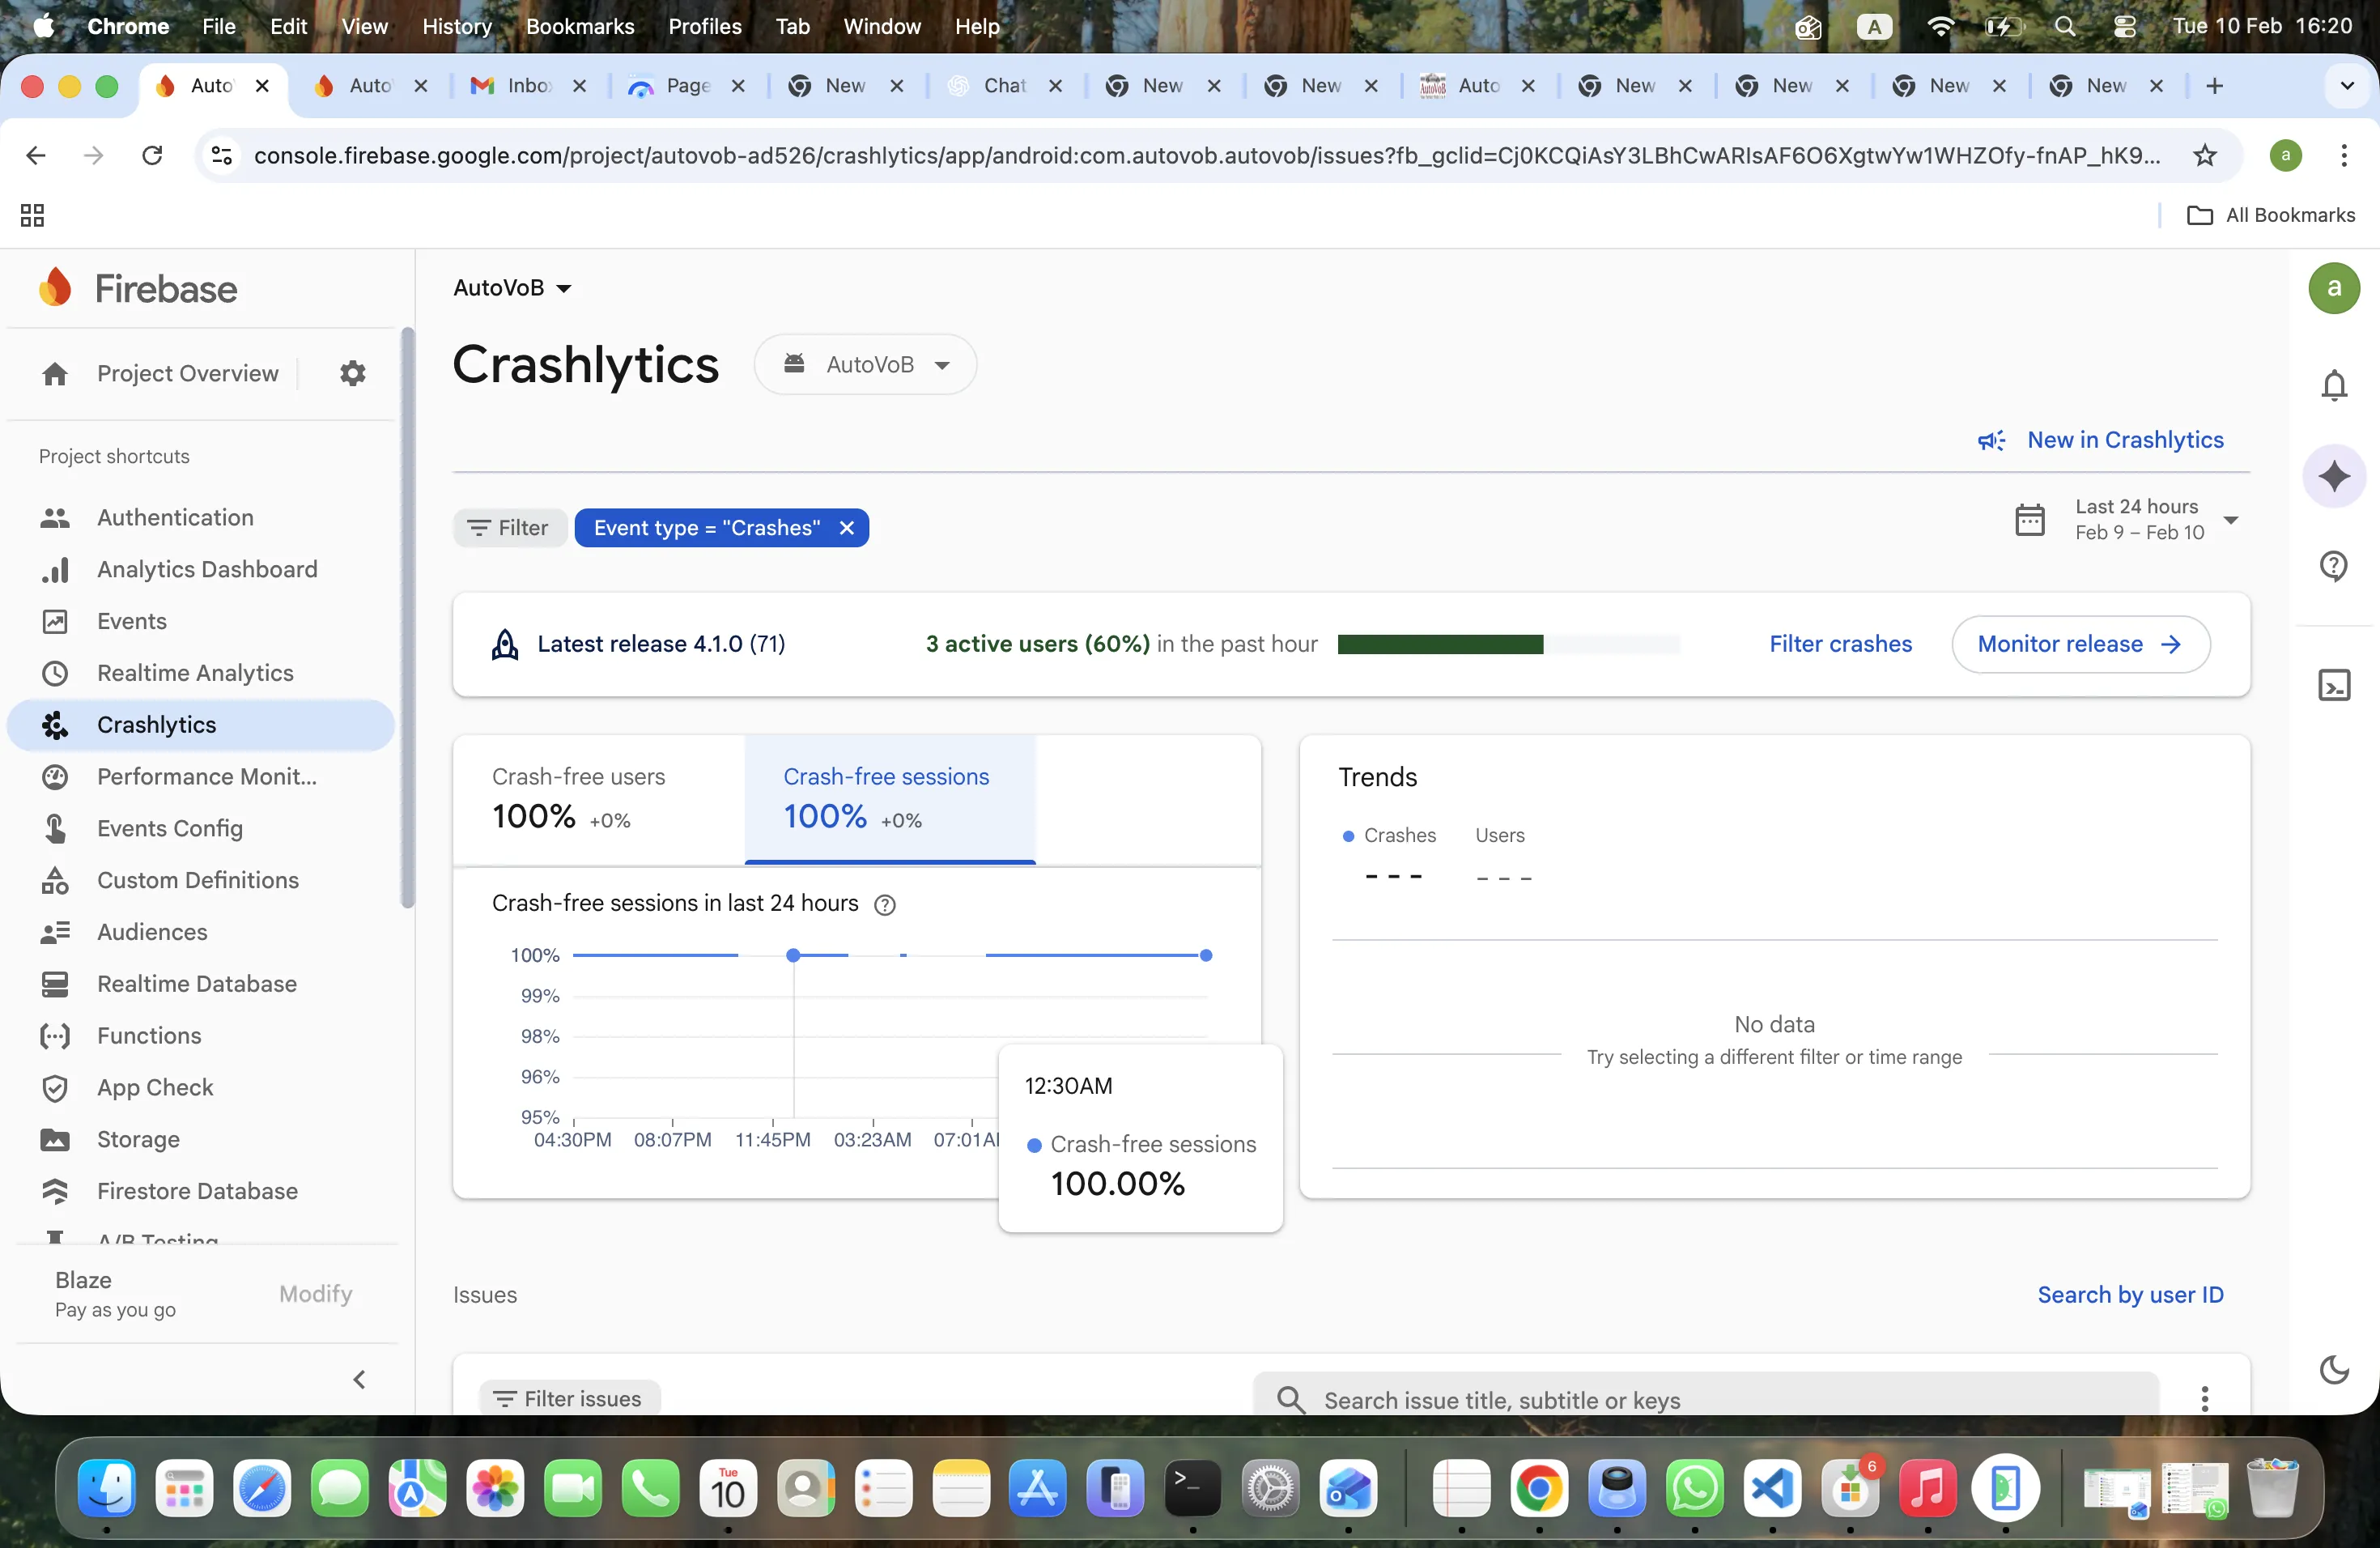Select the Crash-free users tab

click(598, 799)
